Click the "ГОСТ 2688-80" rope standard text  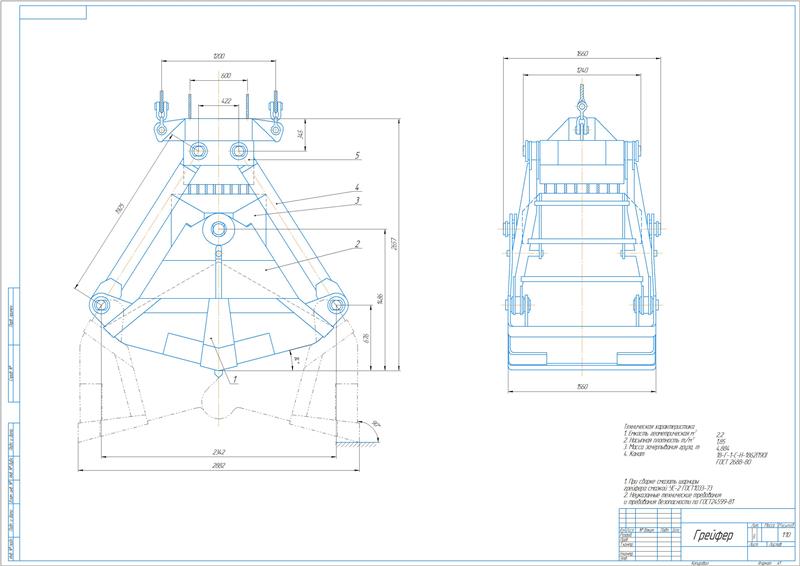734,462
